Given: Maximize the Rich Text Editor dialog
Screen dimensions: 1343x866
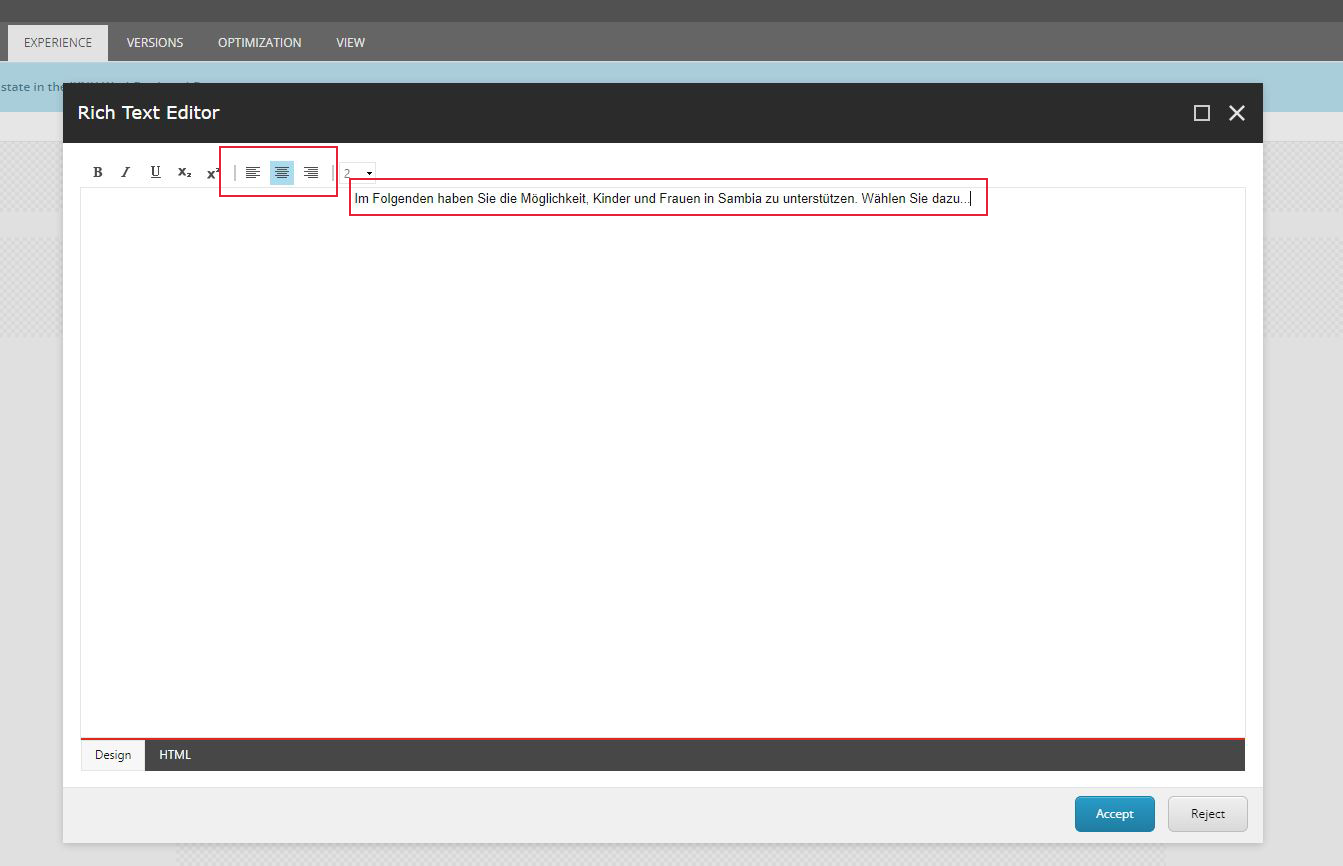Looking at the screenshot, I should 1202,113.
